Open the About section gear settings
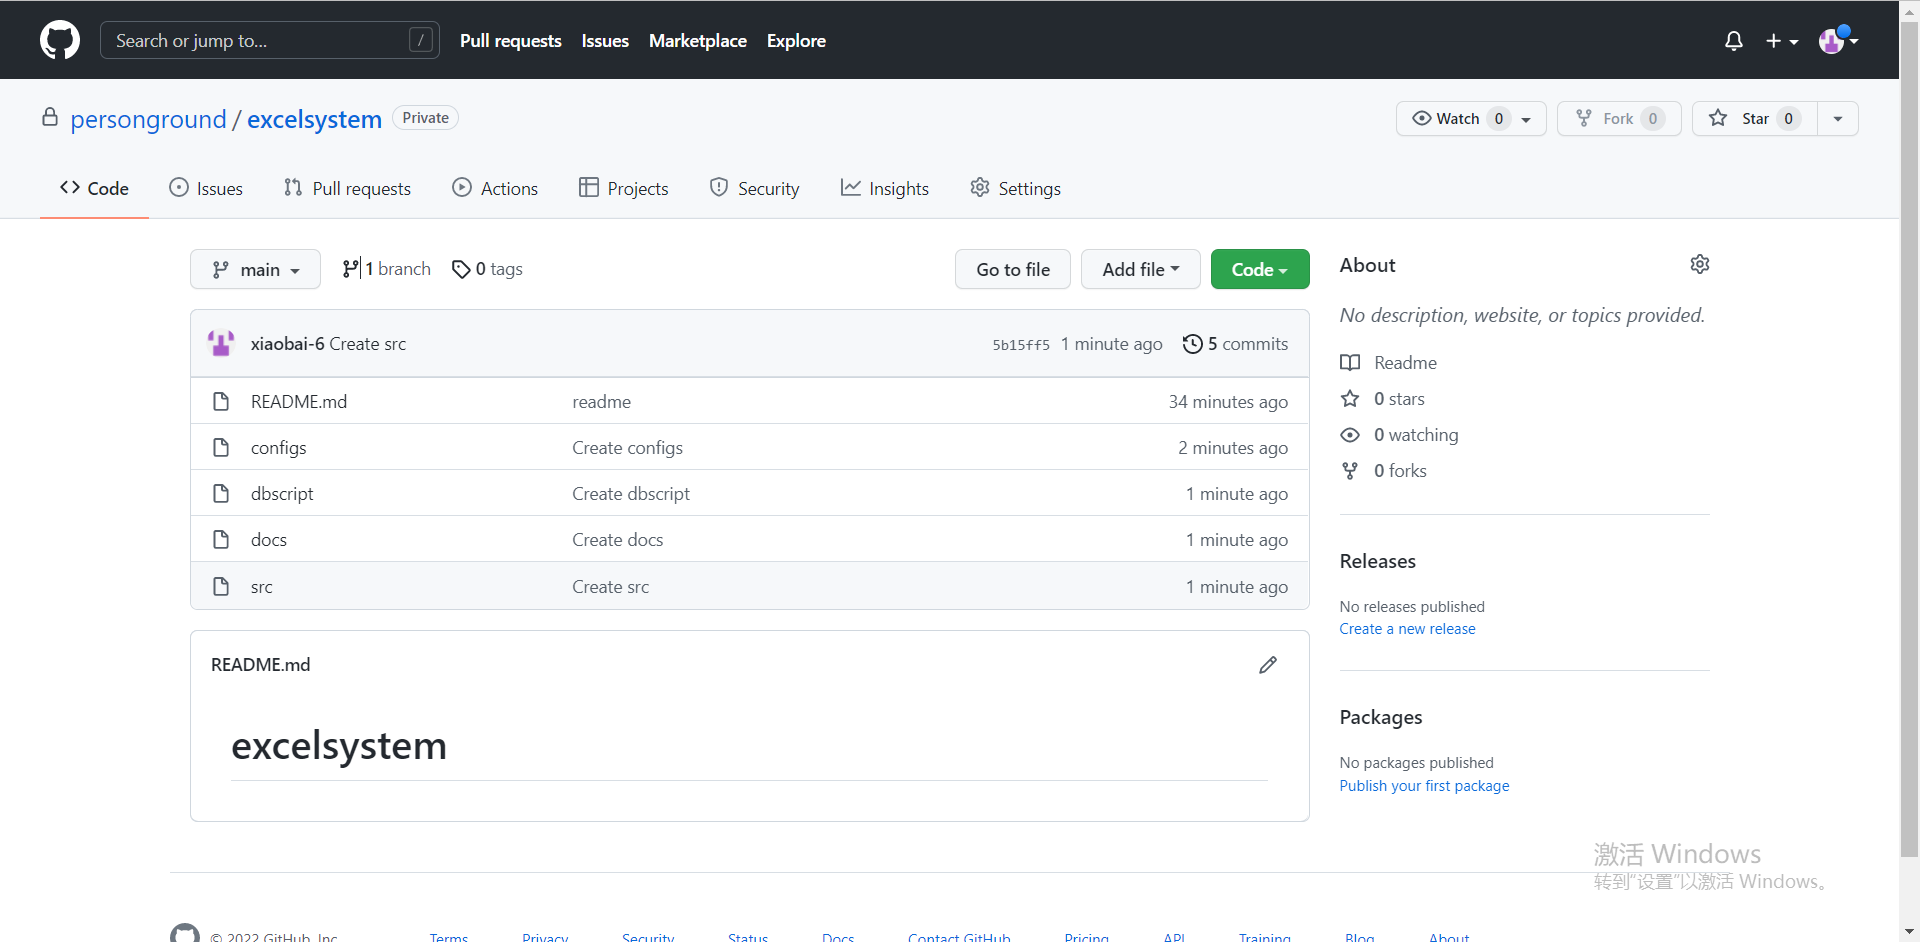 [1700, 264]
